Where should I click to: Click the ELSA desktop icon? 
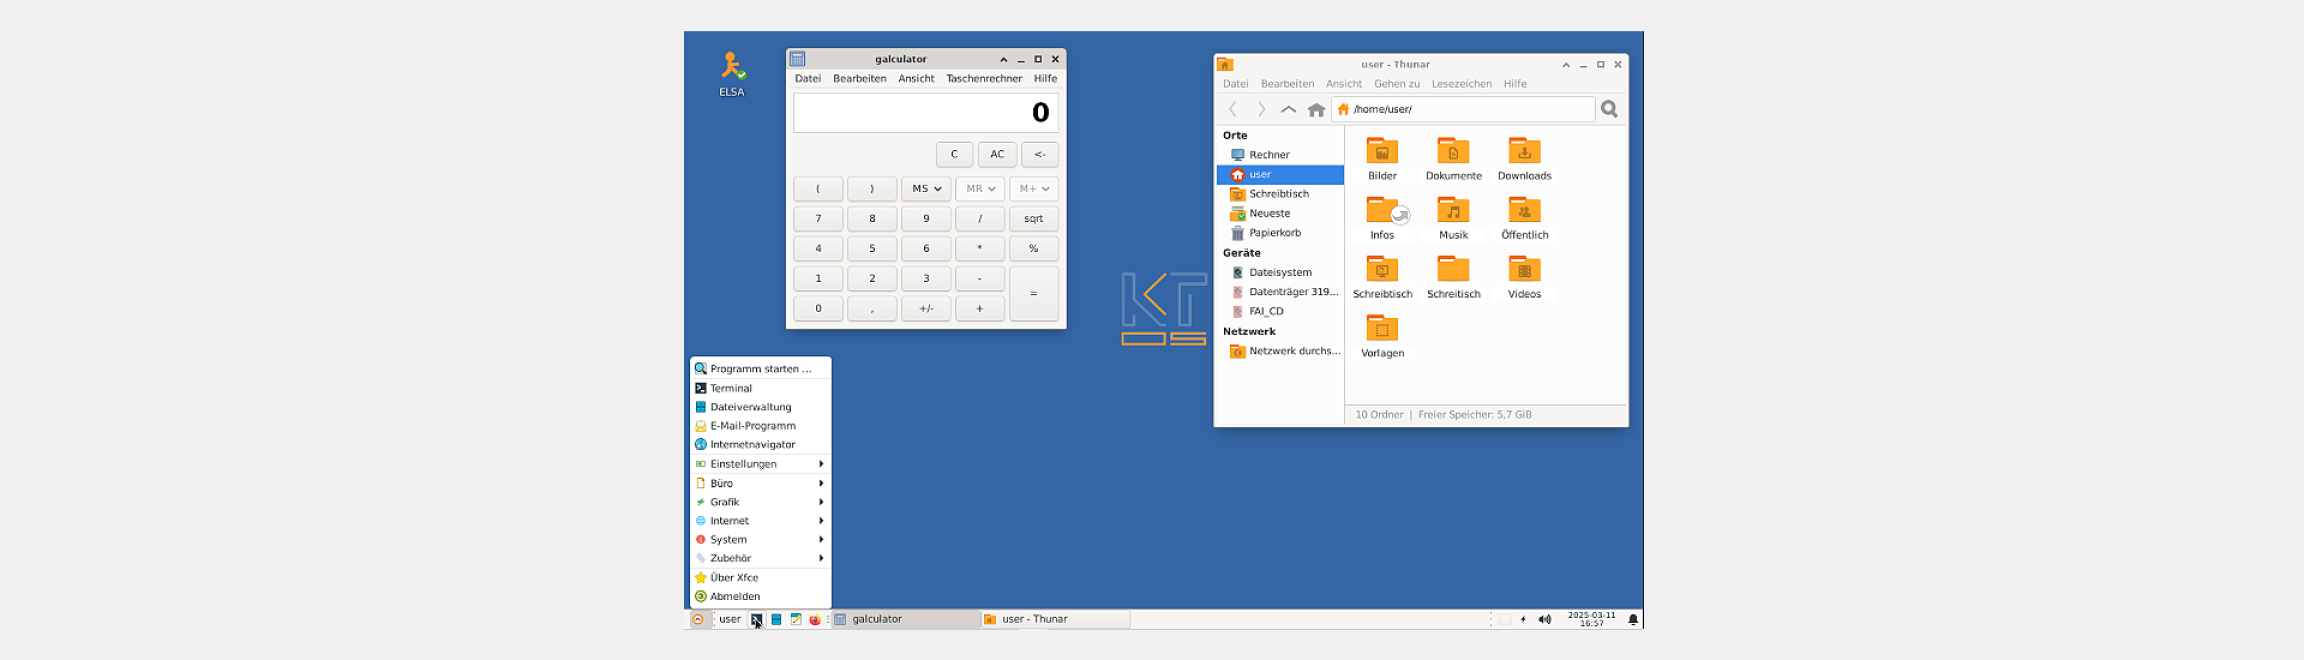732,68
